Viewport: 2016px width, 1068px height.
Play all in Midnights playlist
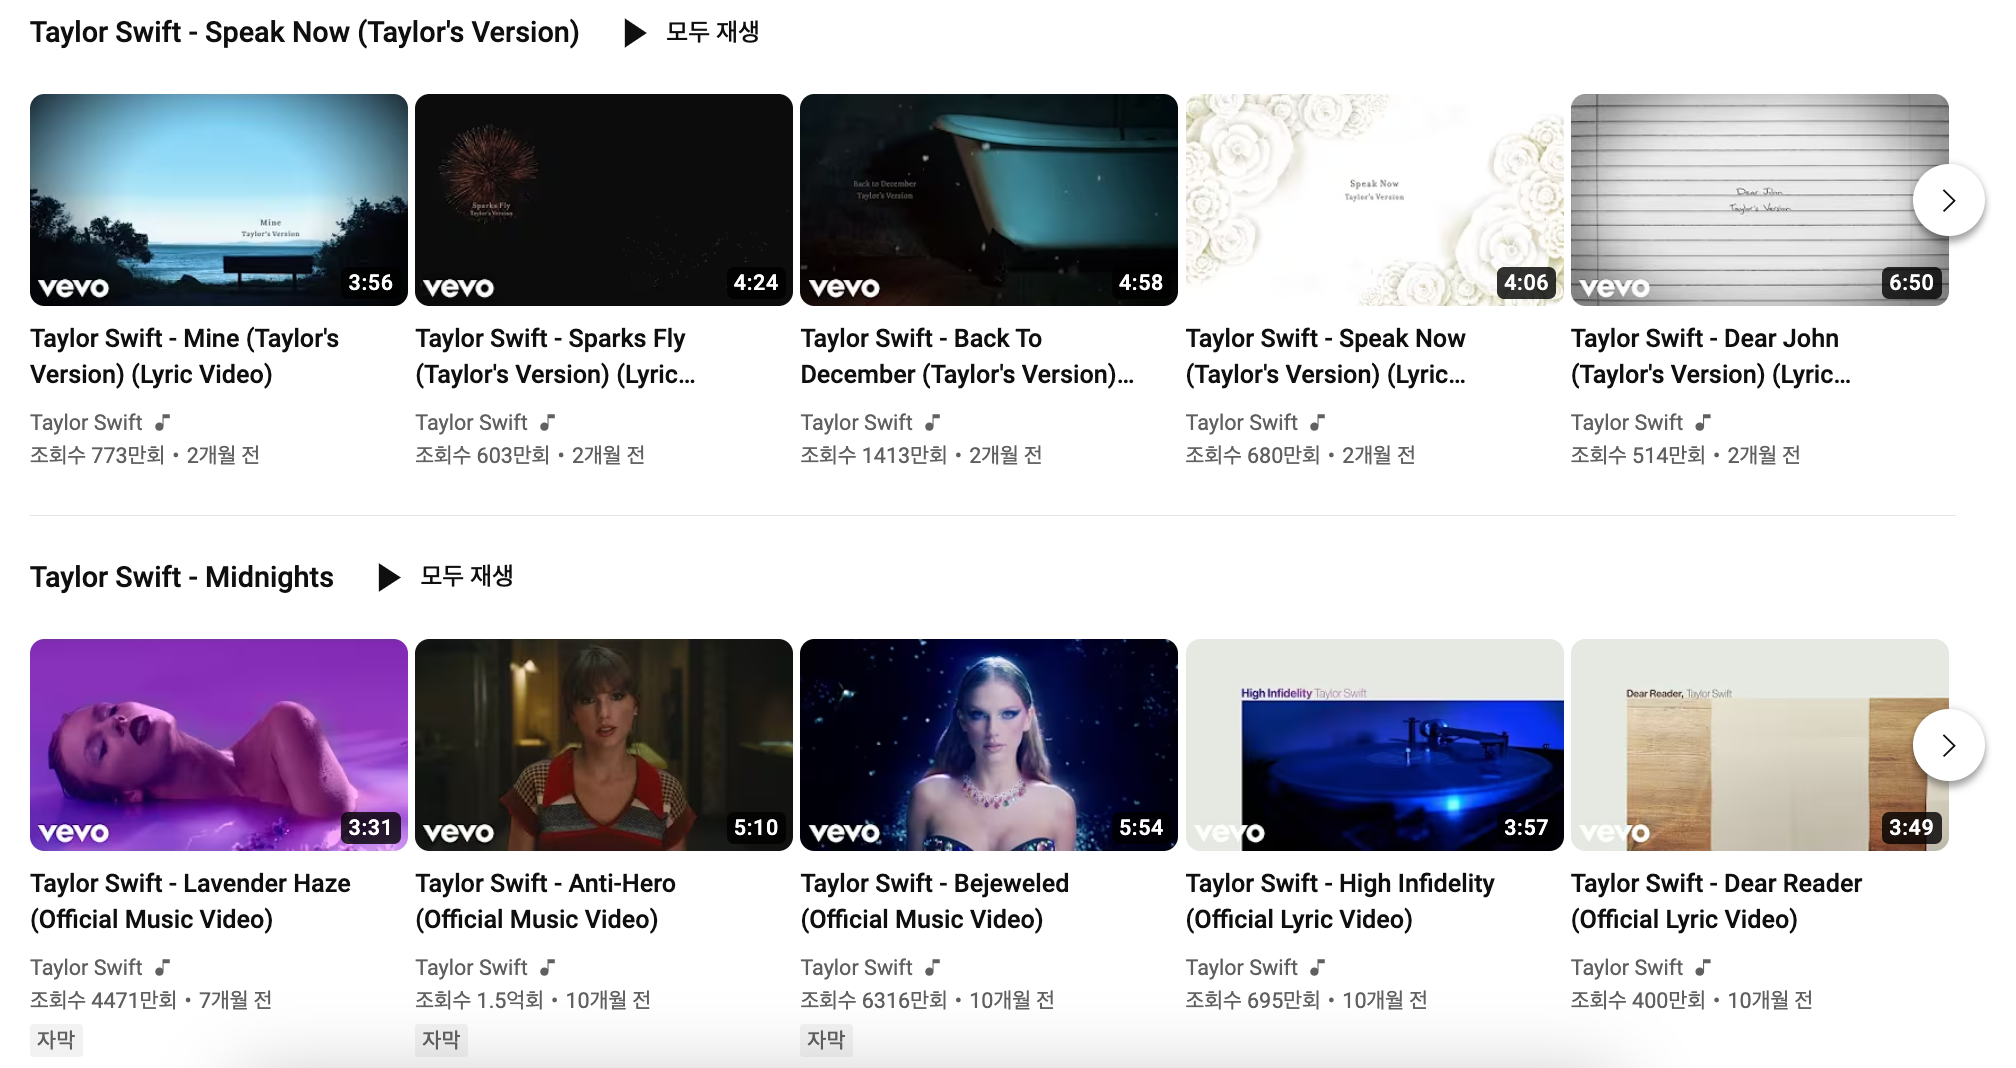click(x=445, y=577)
